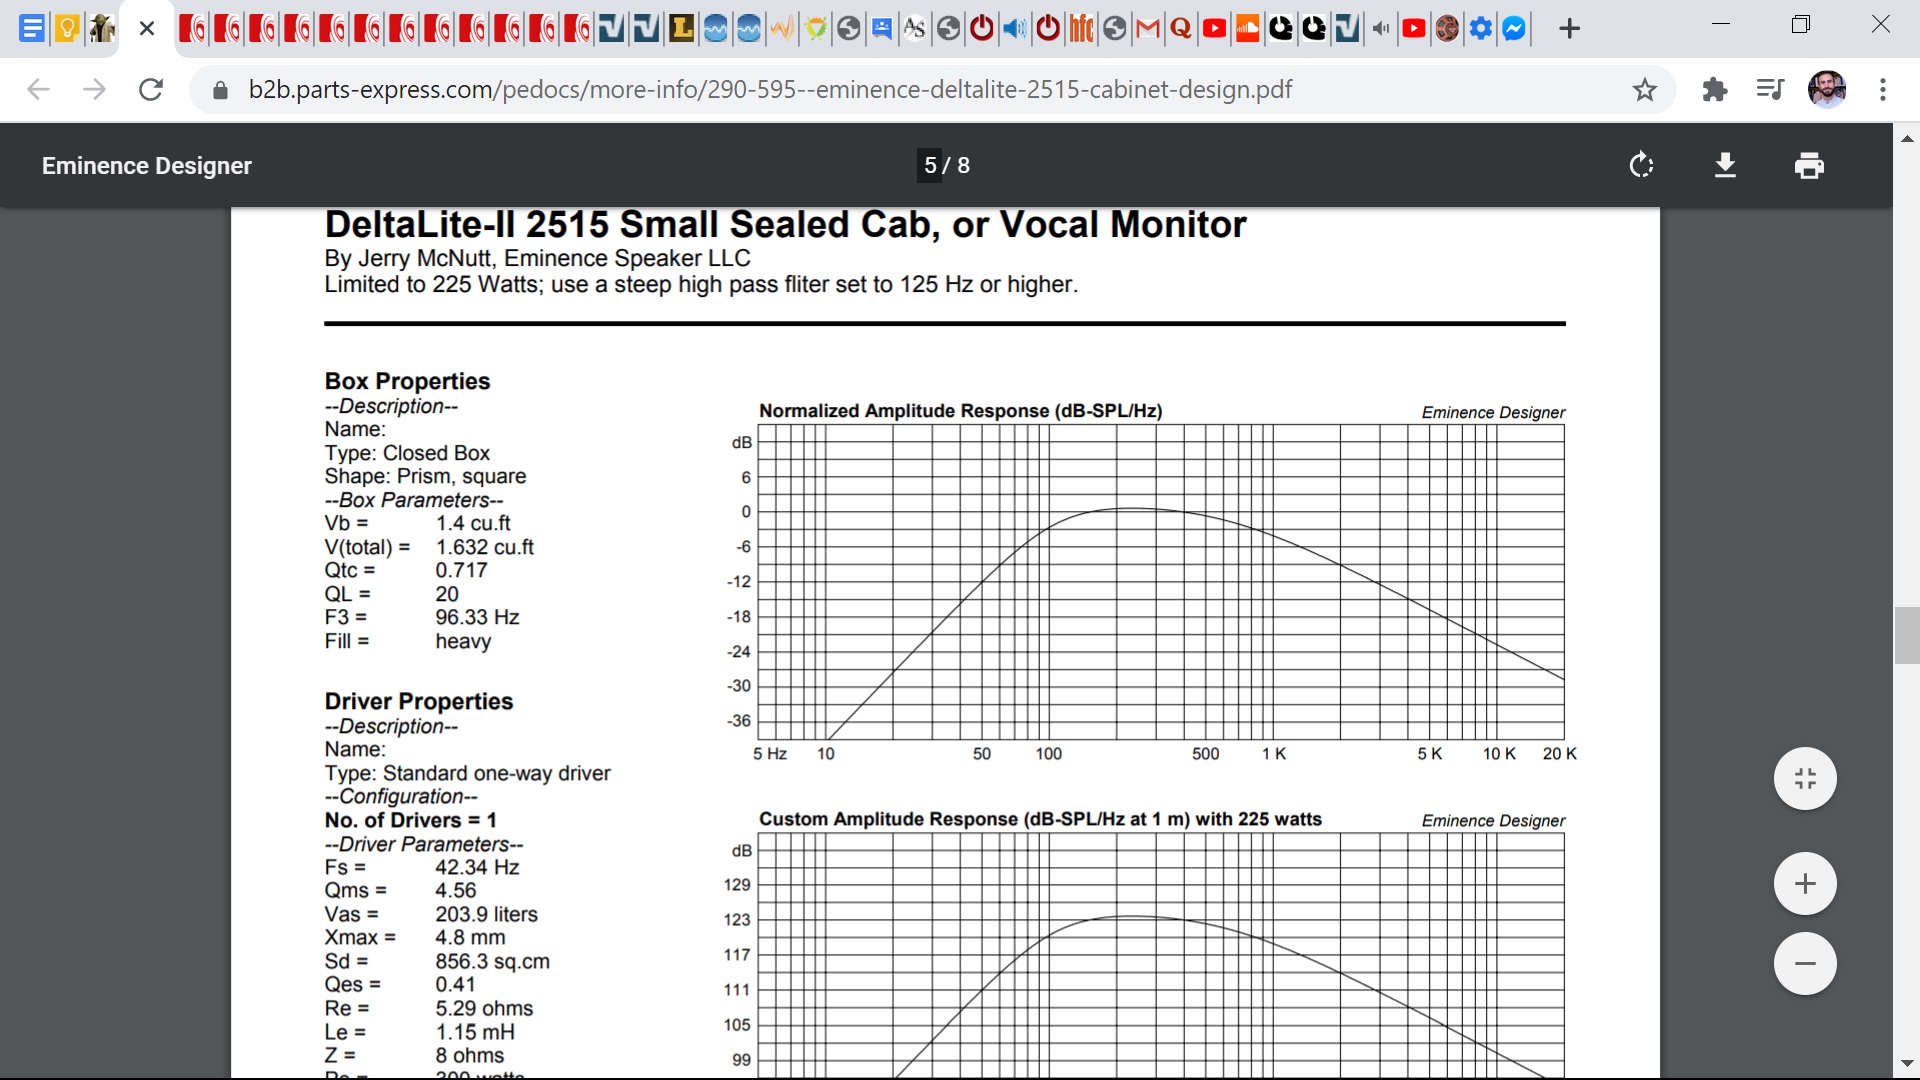Download the PDF document
Viewport: 1920px width, 1080px height.
(1725, 165)
